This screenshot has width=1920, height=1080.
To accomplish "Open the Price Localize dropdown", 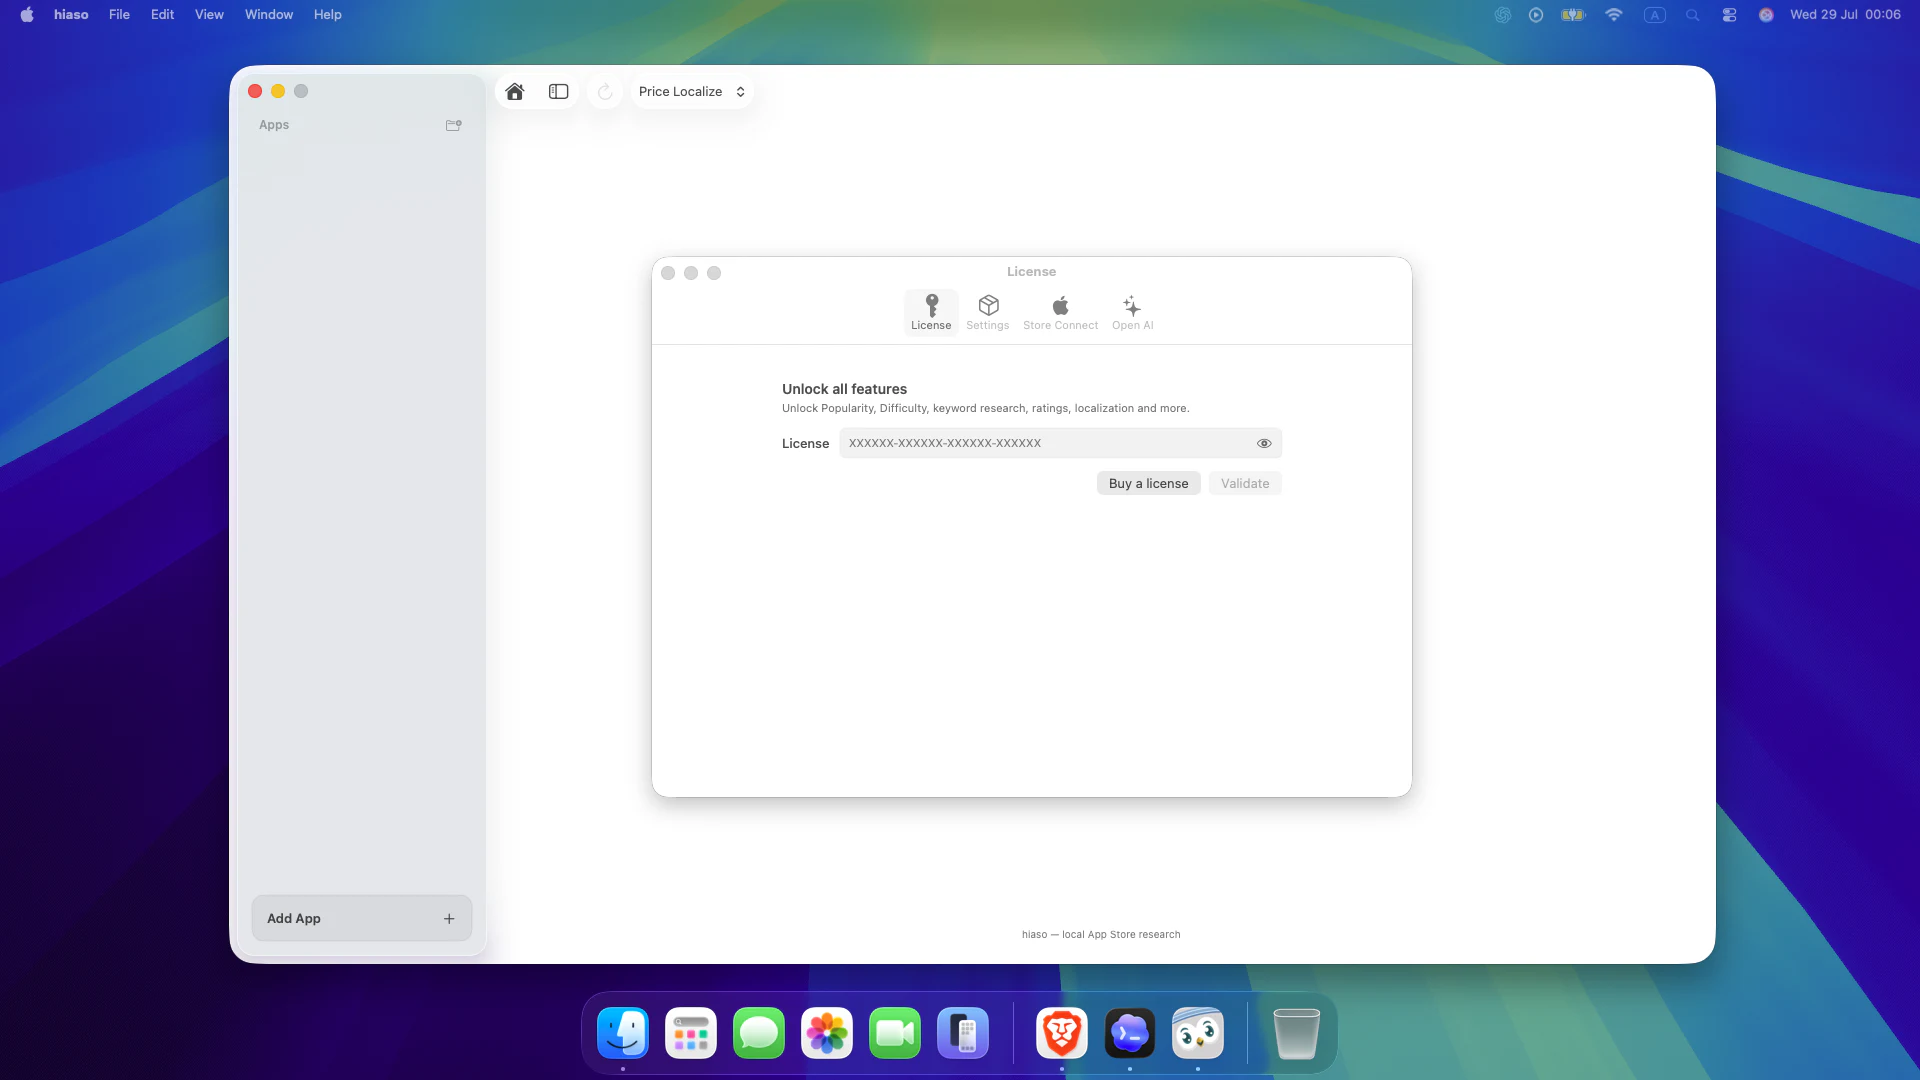I will (x=692, y=92).
